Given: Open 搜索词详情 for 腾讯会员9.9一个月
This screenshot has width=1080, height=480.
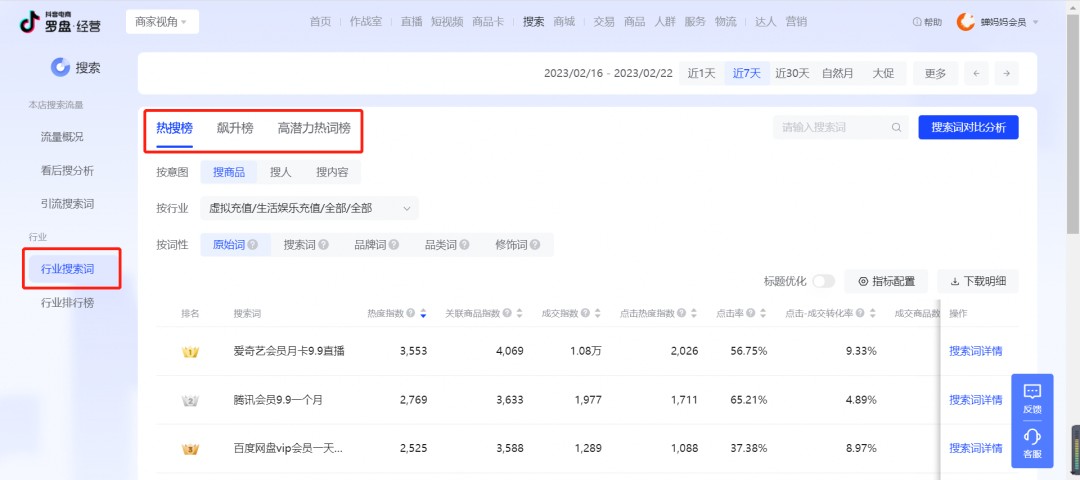Looking at the screenshot, I should point(975,399).
